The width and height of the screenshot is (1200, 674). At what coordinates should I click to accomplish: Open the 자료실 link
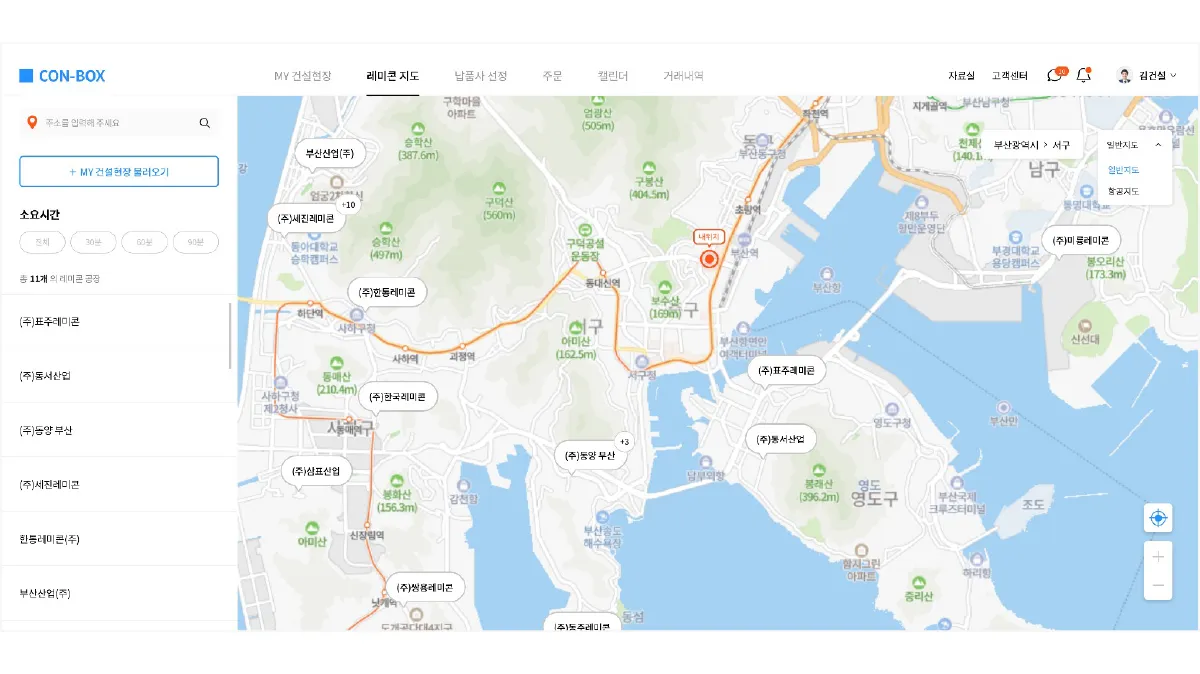point(961,76)
